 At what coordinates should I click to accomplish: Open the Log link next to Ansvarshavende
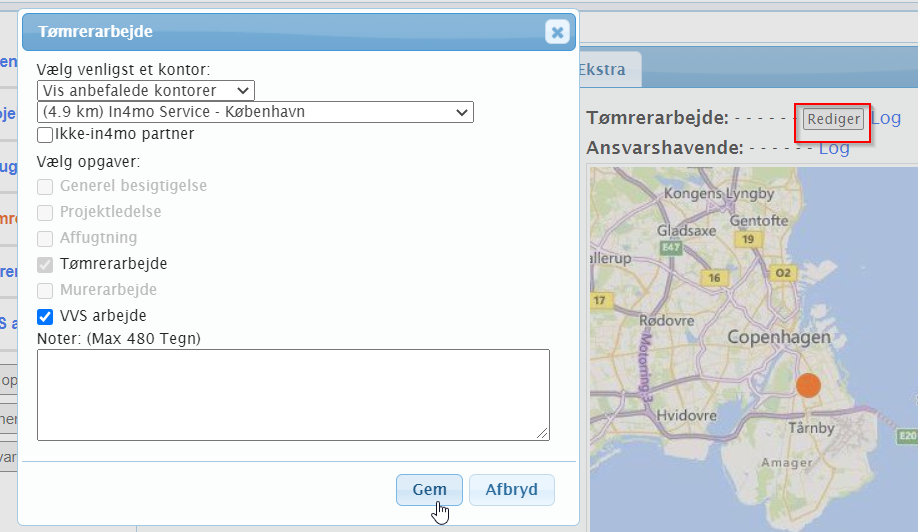point(834,148)
